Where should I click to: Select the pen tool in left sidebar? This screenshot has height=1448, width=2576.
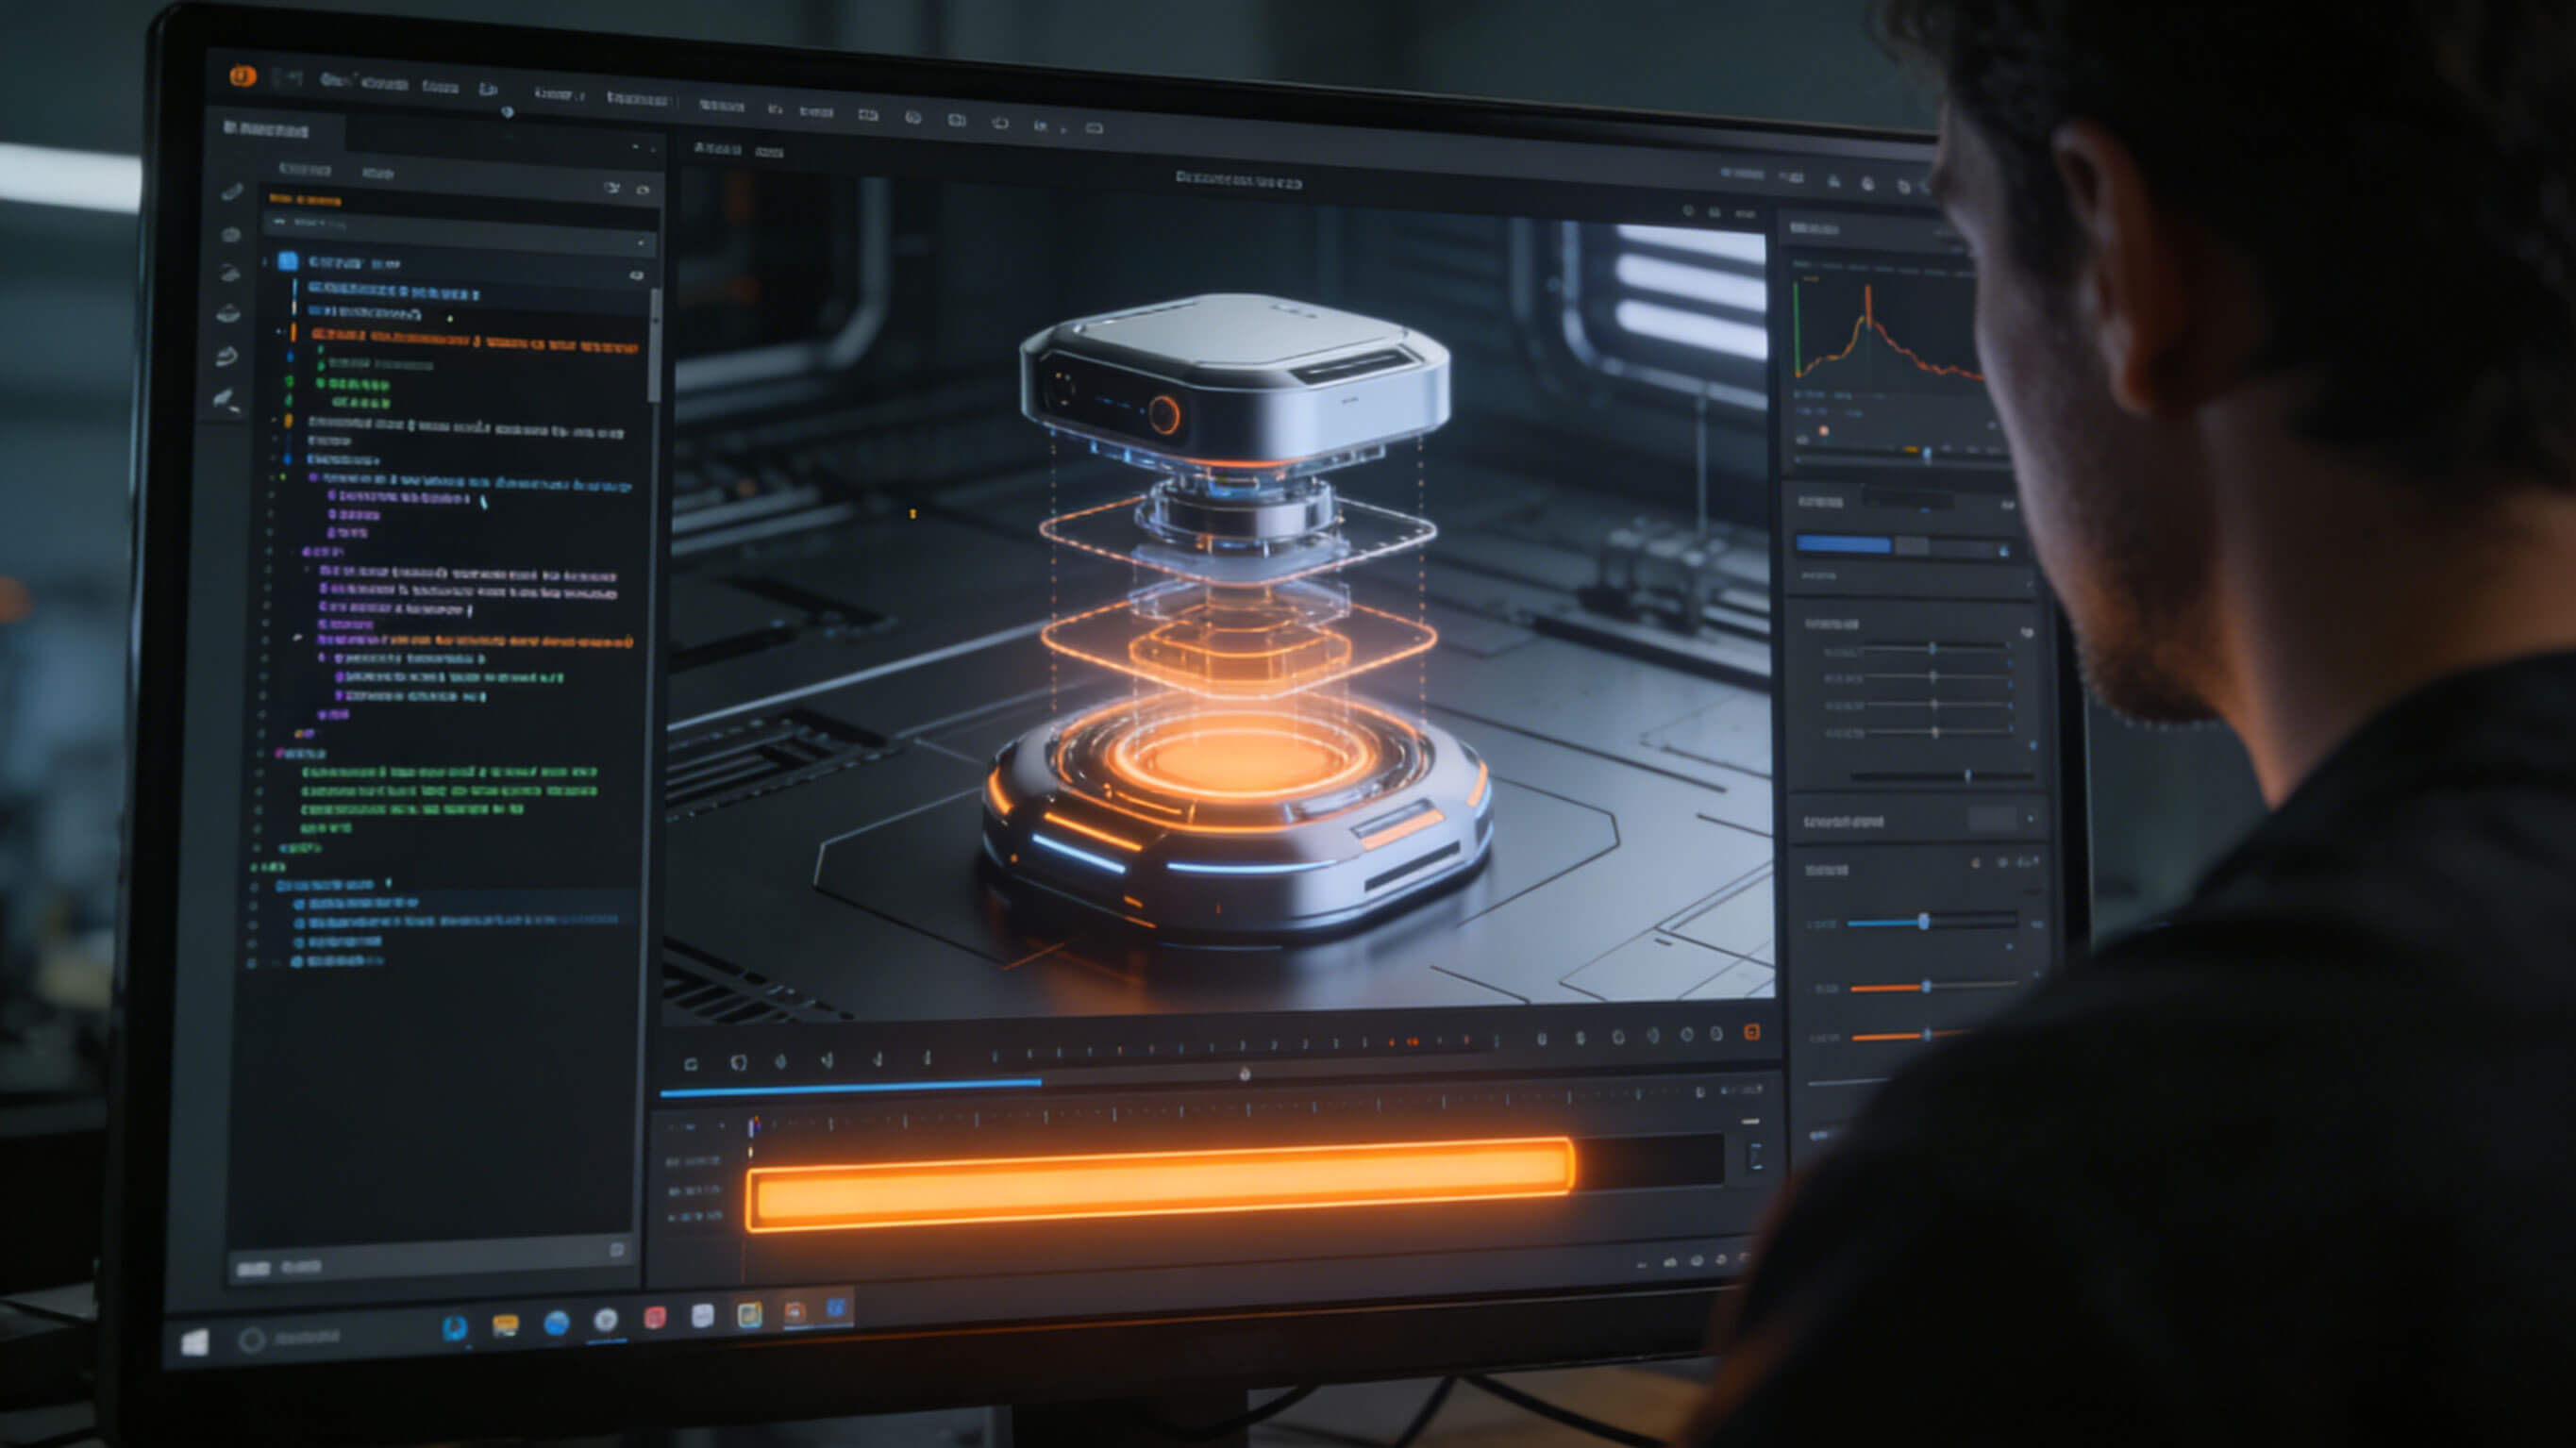[232, 191]
